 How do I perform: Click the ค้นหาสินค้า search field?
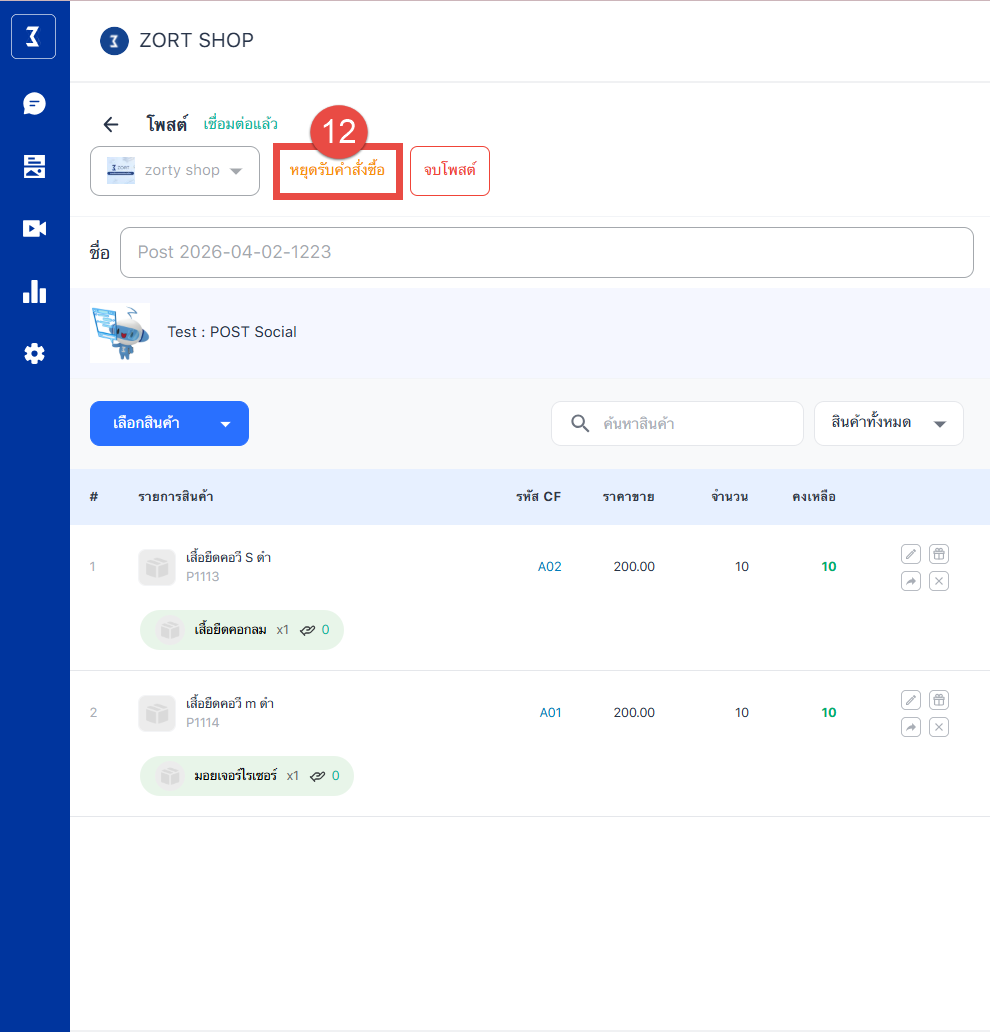690,423
